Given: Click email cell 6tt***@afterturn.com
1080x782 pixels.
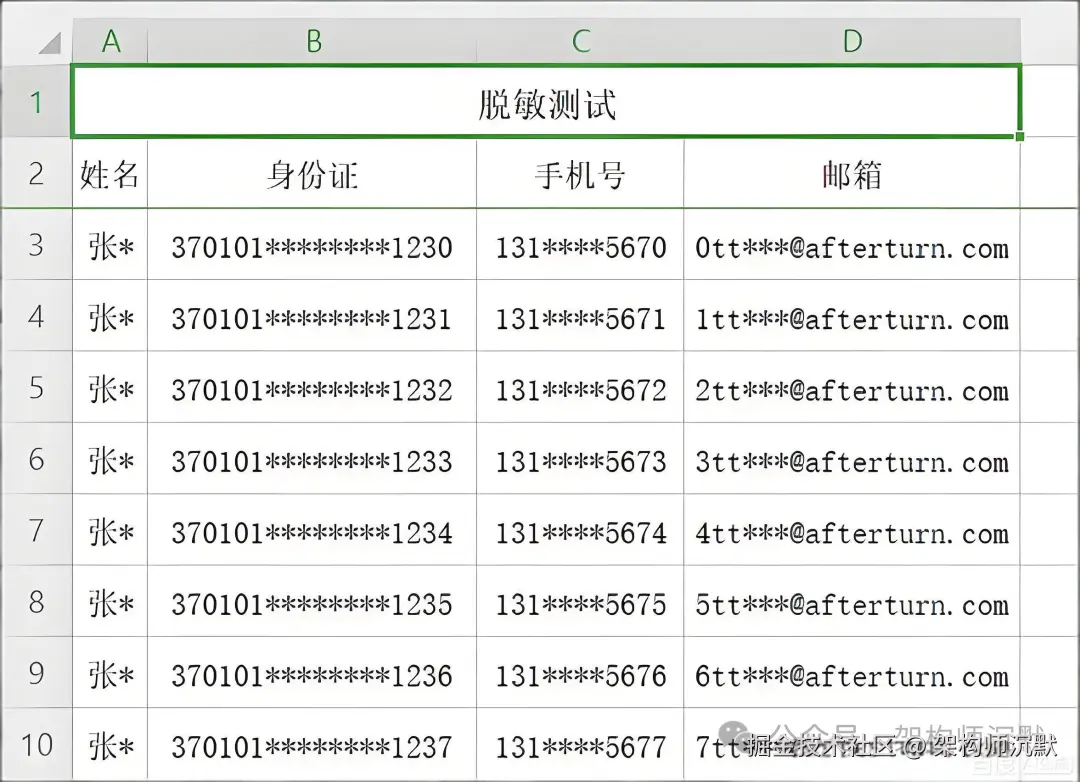Looking at the screenshot, I should tap(852, 673).
